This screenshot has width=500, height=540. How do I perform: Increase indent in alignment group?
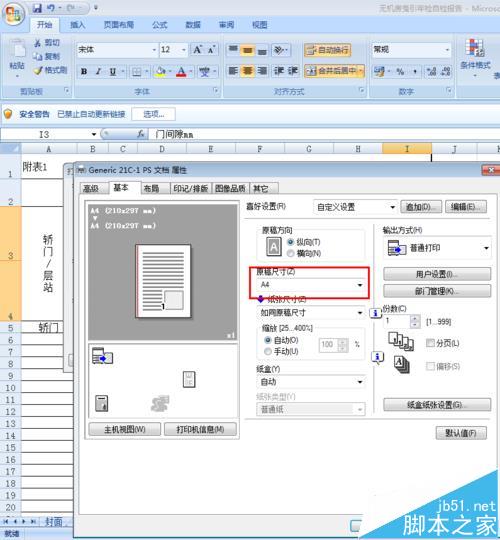(x=293, y=71)
